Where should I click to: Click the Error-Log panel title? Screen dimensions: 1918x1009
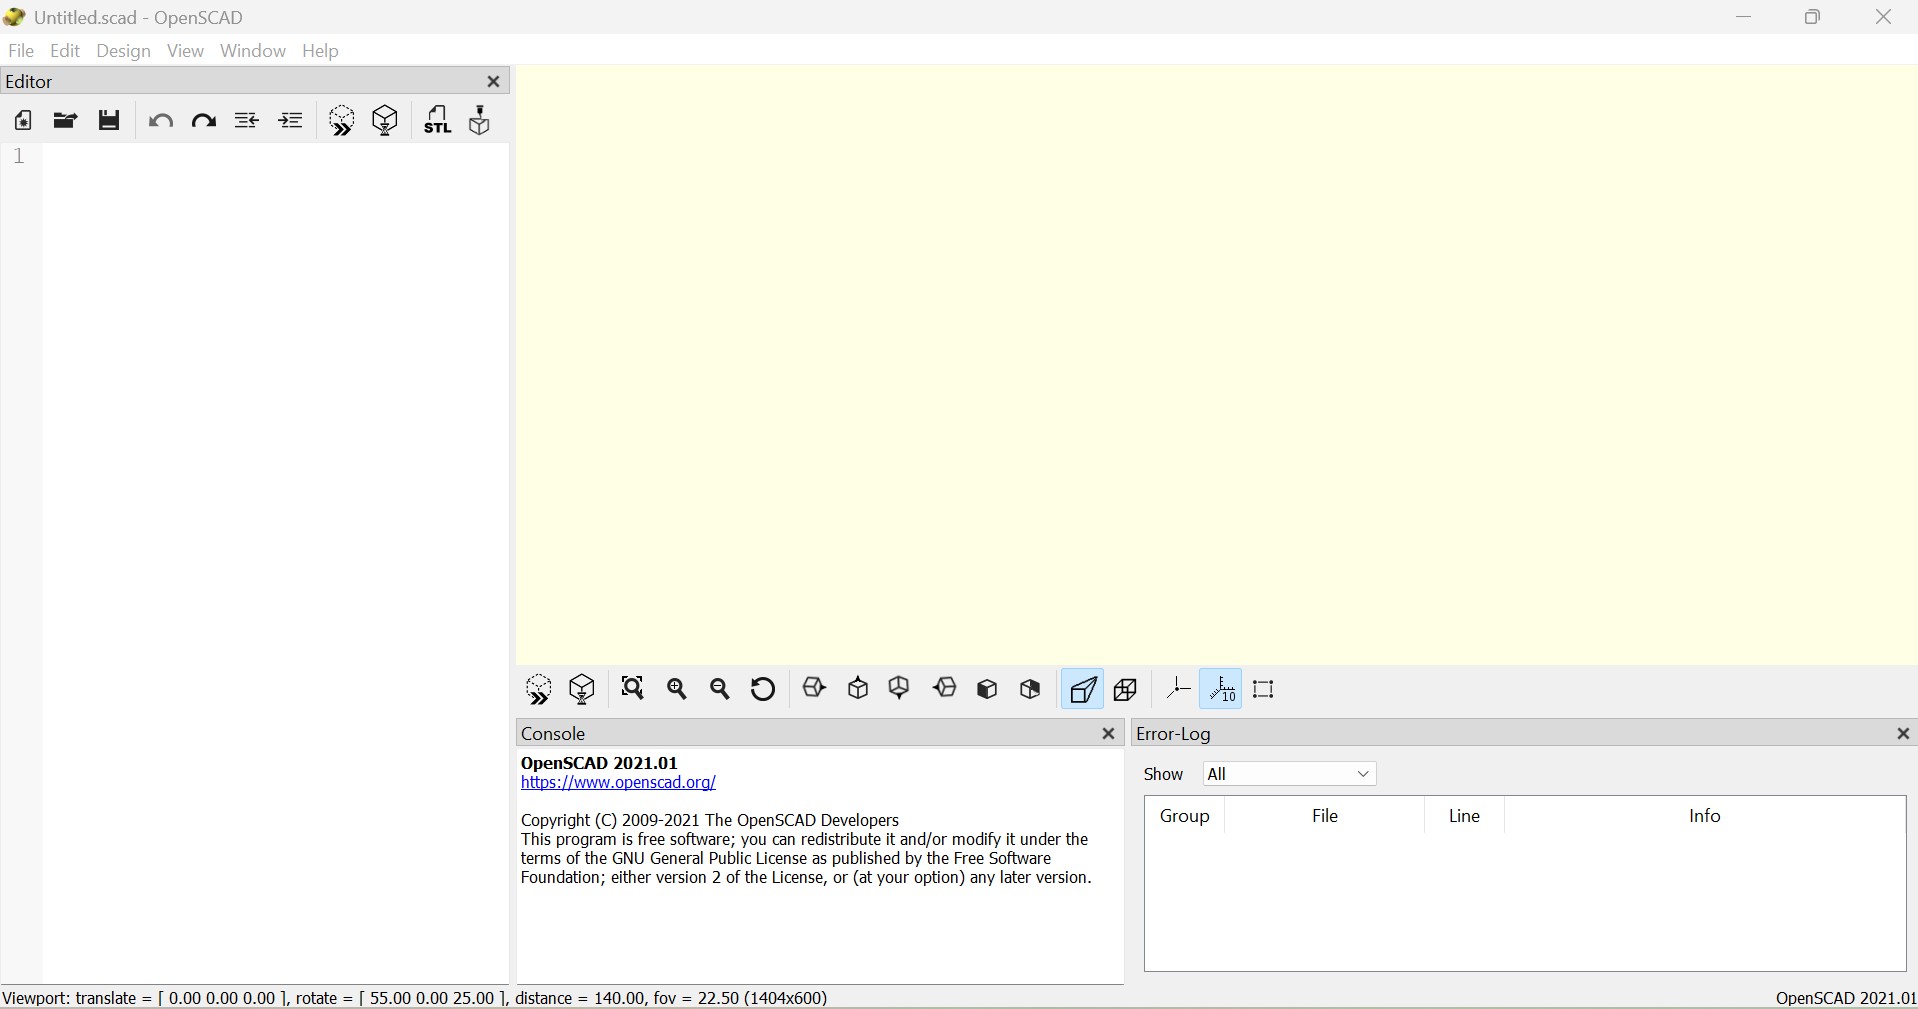point(1175,735)
